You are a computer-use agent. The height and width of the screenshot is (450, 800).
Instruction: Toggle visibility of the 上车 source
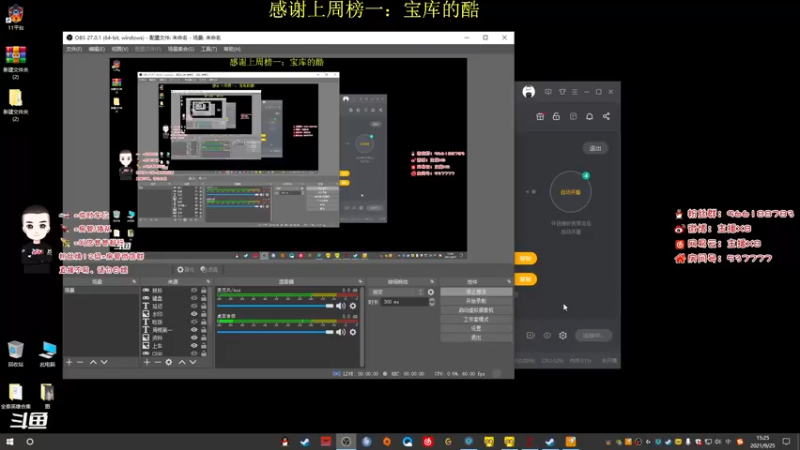click(x=194, y=346)
